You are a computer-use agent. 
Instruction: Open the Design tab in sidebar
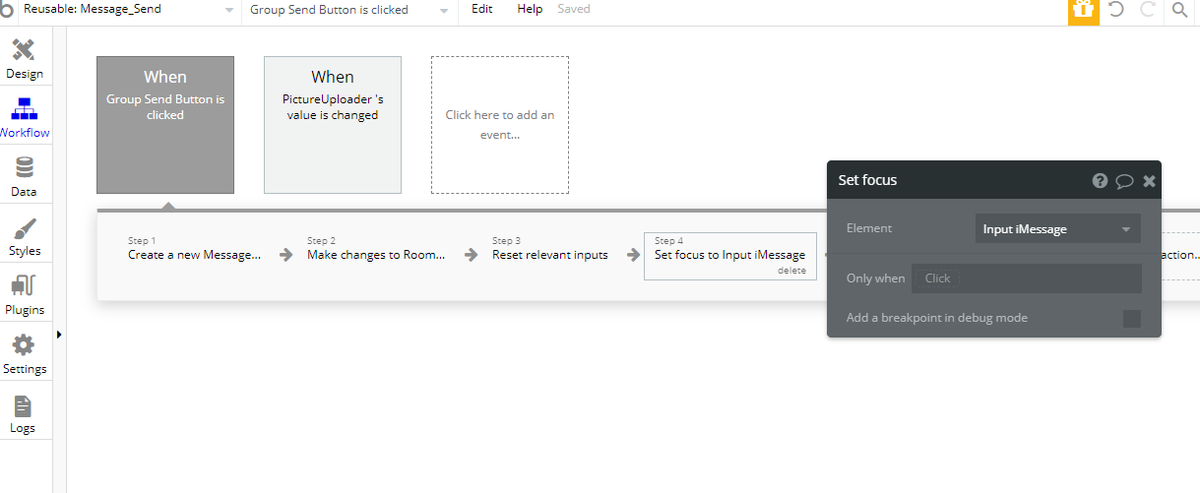tap(25, 59)
